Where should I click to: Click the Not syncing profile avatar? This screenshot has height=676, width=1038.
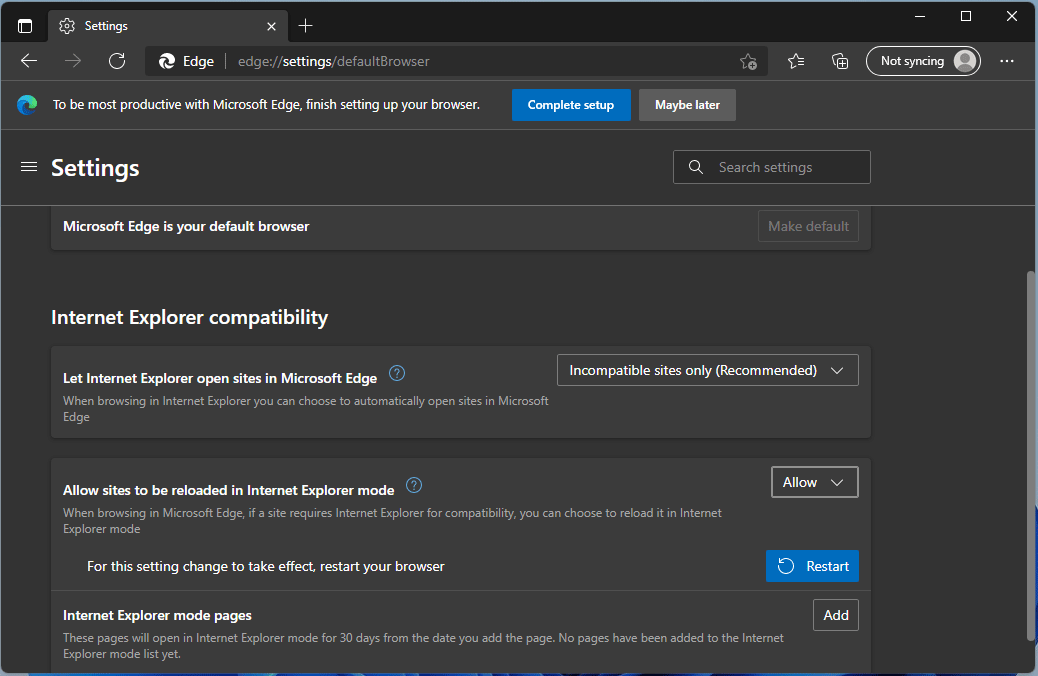(923, 60)
